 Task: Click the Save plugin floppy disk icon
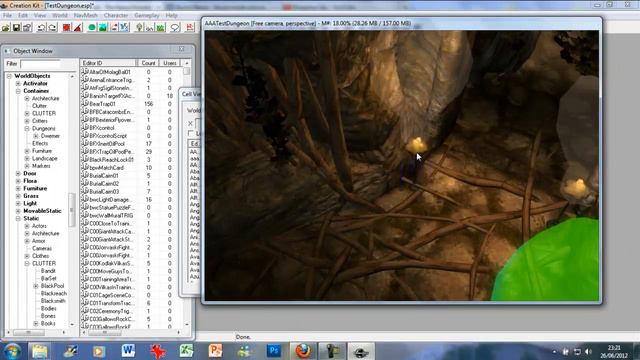click(16, 27)
